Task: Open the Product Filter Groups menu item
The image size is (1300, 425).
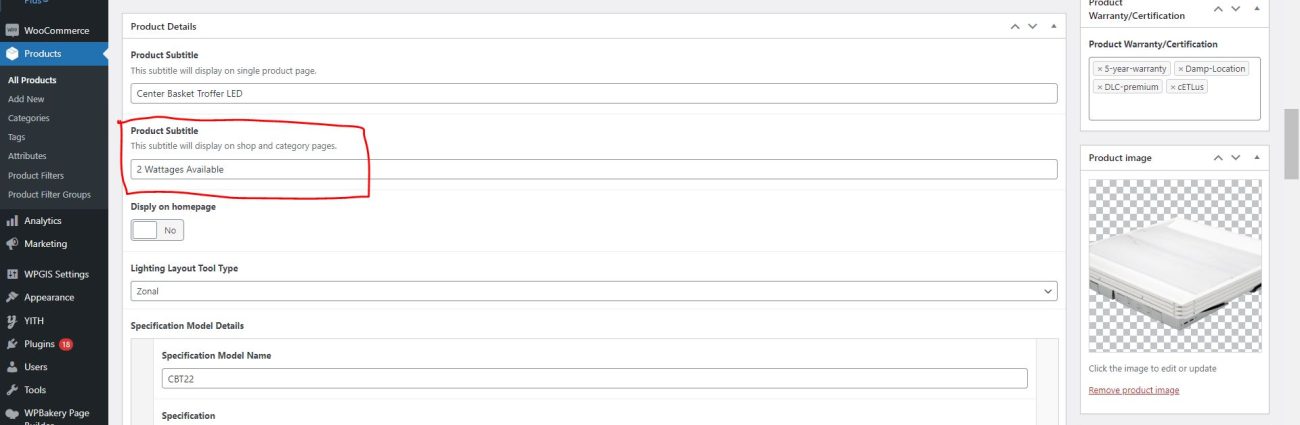Action: pyautogui.click(x=49, y=194)
